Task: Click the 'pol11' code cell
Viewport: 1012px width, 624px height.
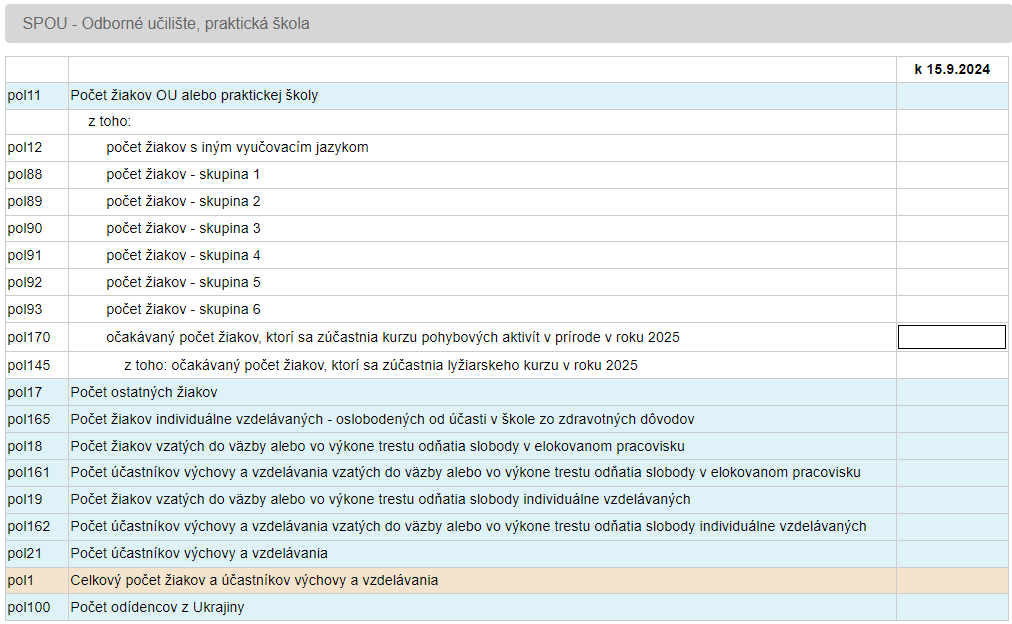Action: [37, 96]
